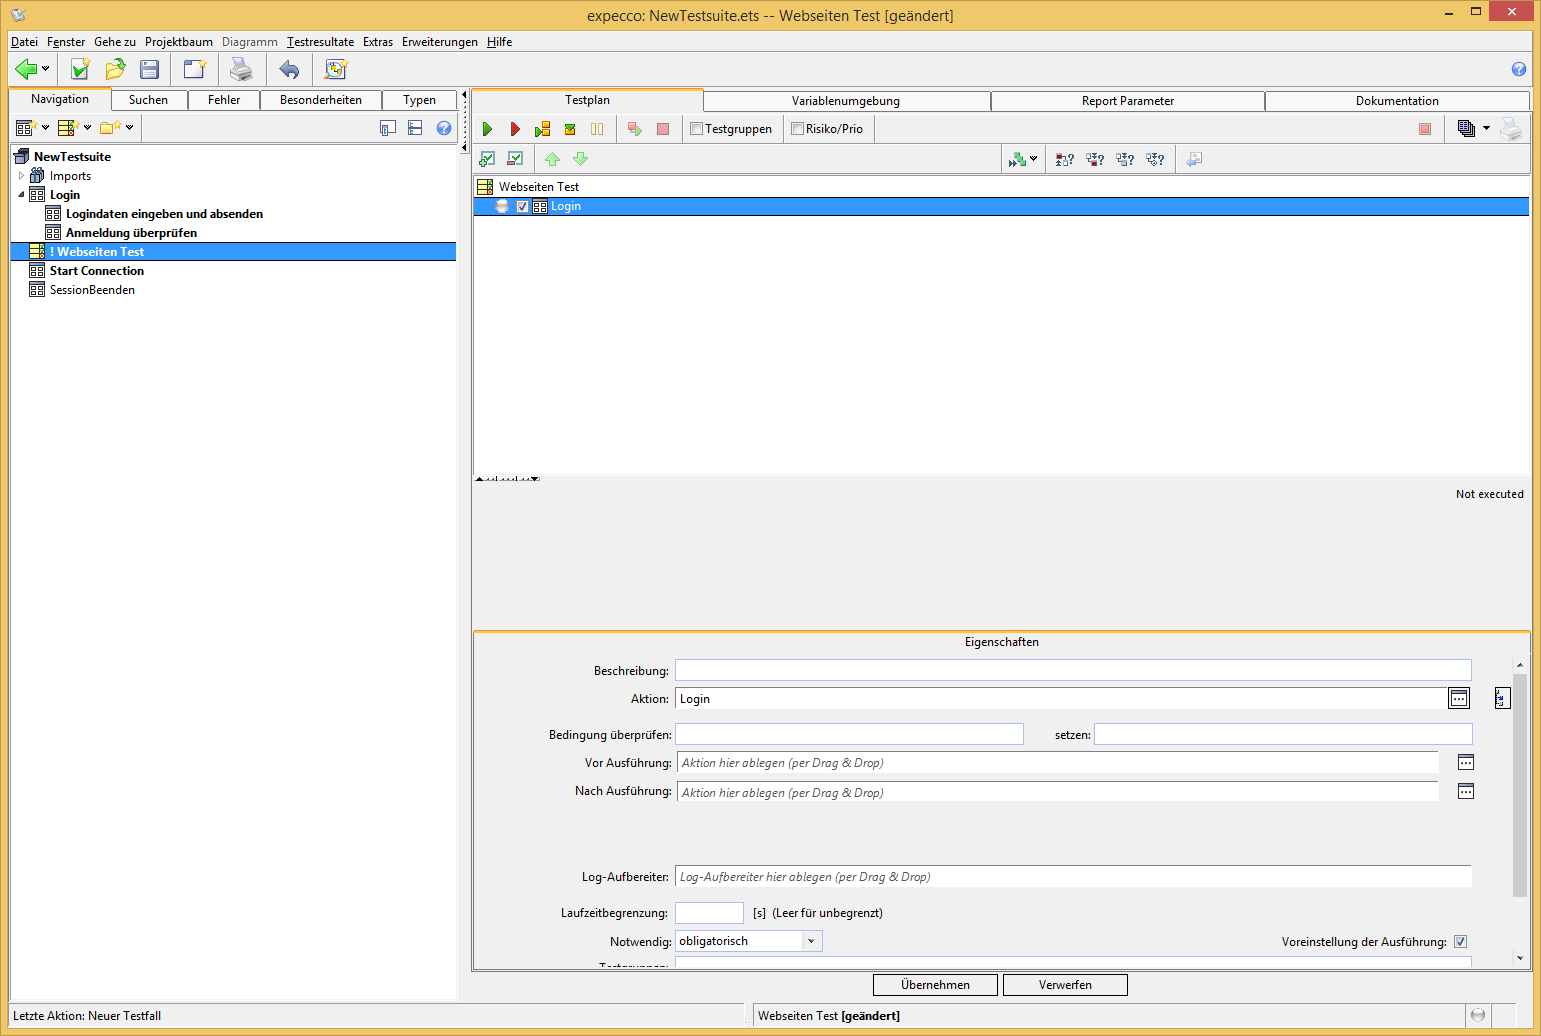Click the green back arrow icon
The image size is (1541, 1036).
(x=26, y=69)
